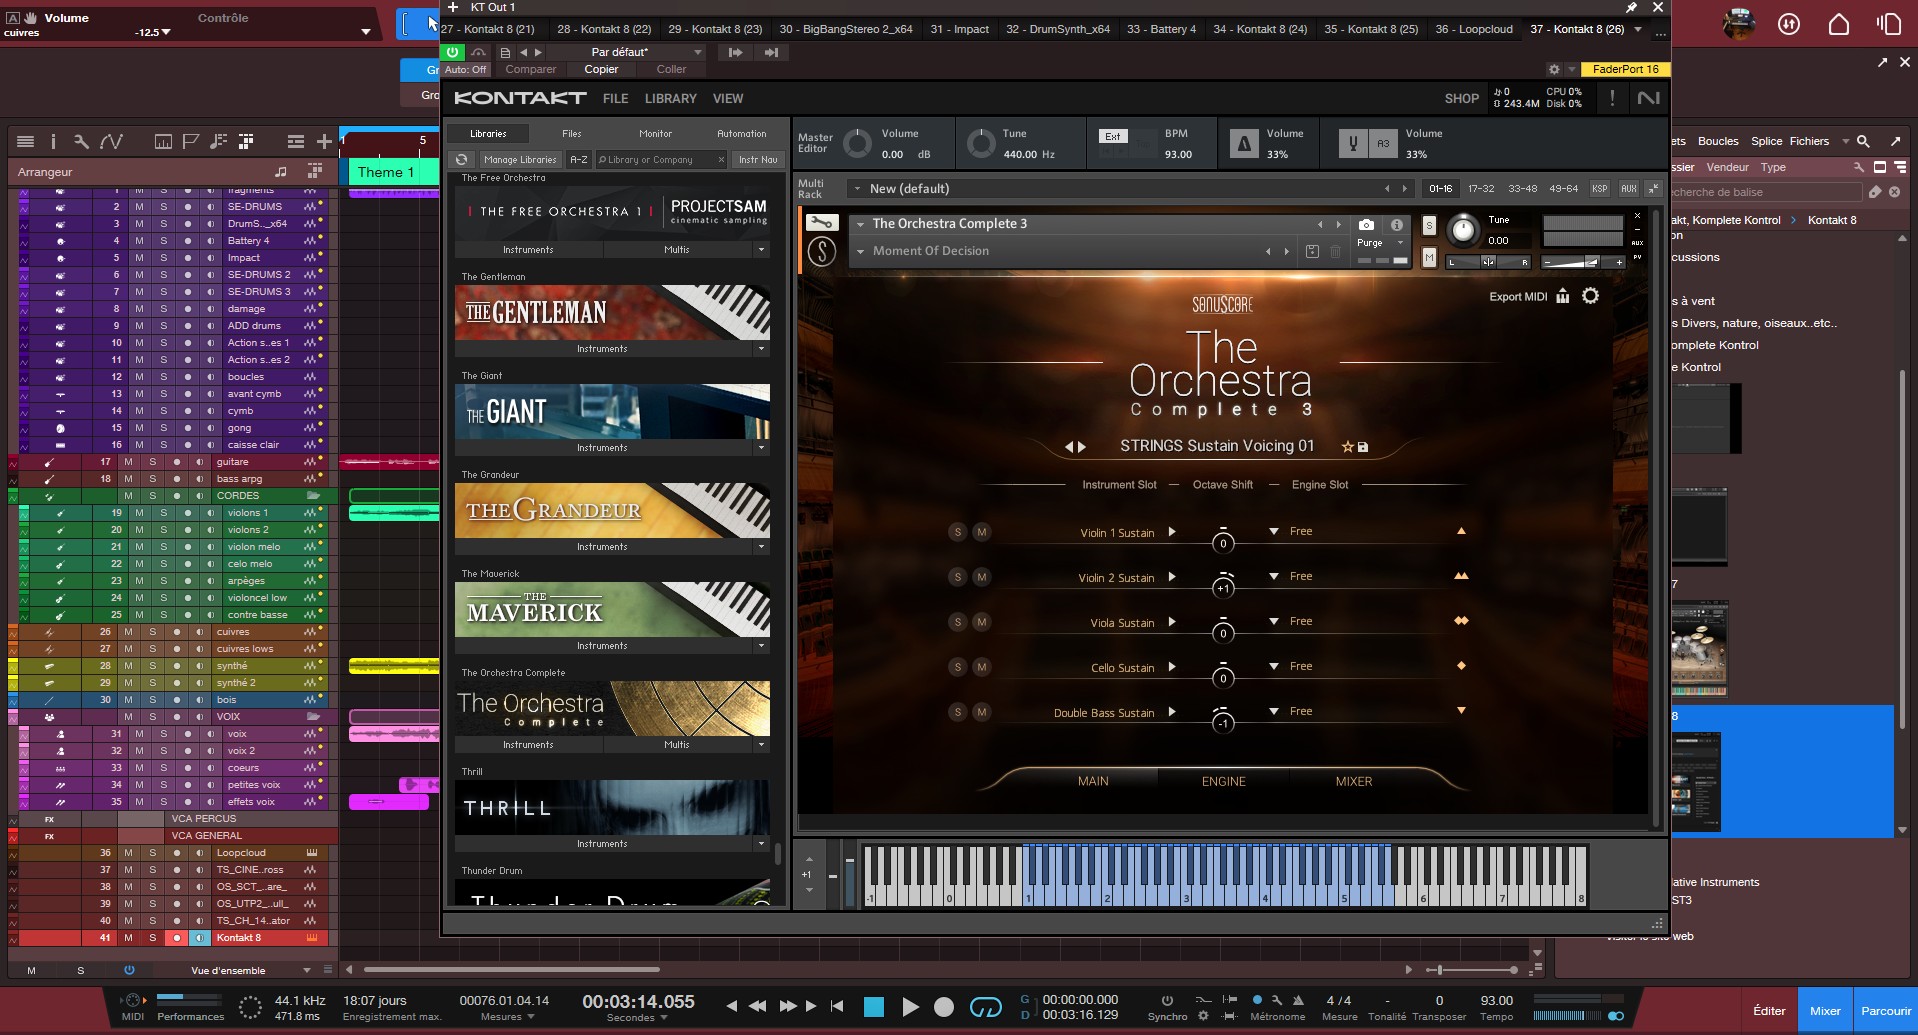
Task: Solo the Cello Sustain slot
Action: 957,667
